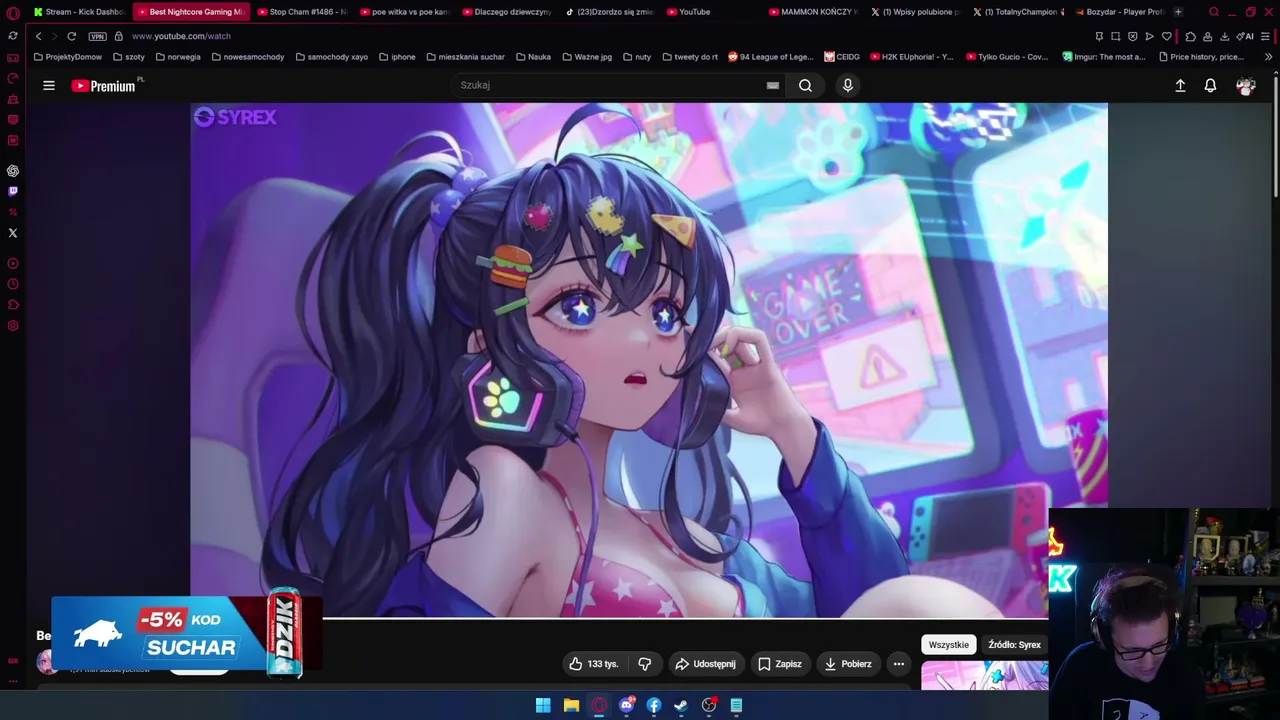Viewport: 1280px width, 720px height.
Task: Open the Imgur bookmark
Action: click(x=1104, y=57)
